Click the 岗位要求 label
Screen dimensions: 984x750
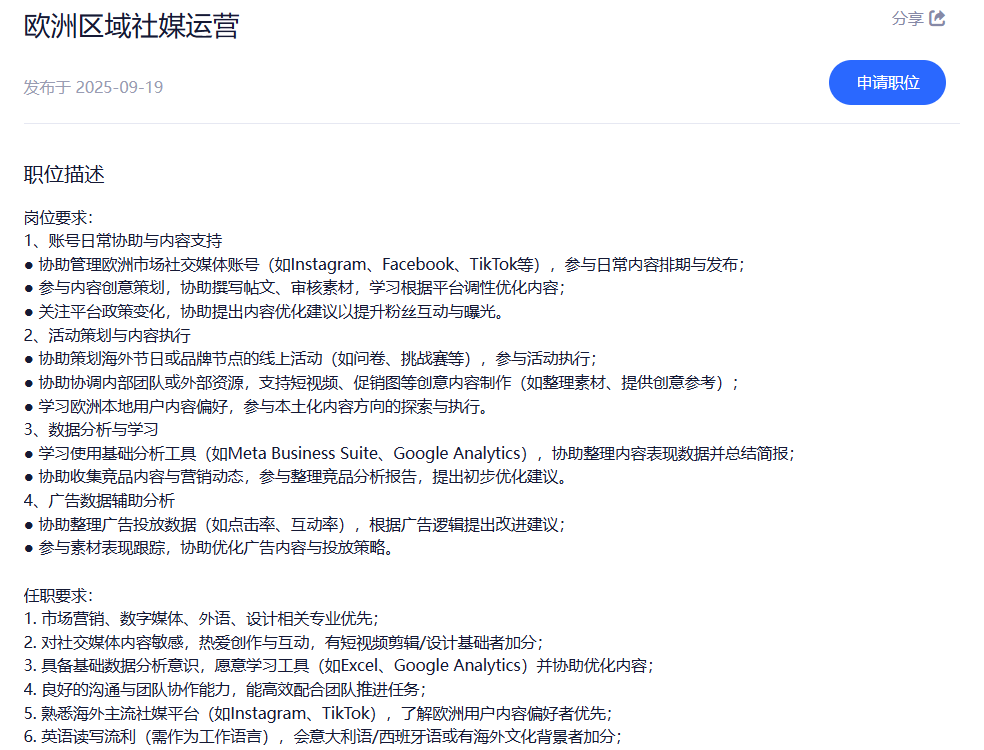pyautogui.click(x=58, y=217)
